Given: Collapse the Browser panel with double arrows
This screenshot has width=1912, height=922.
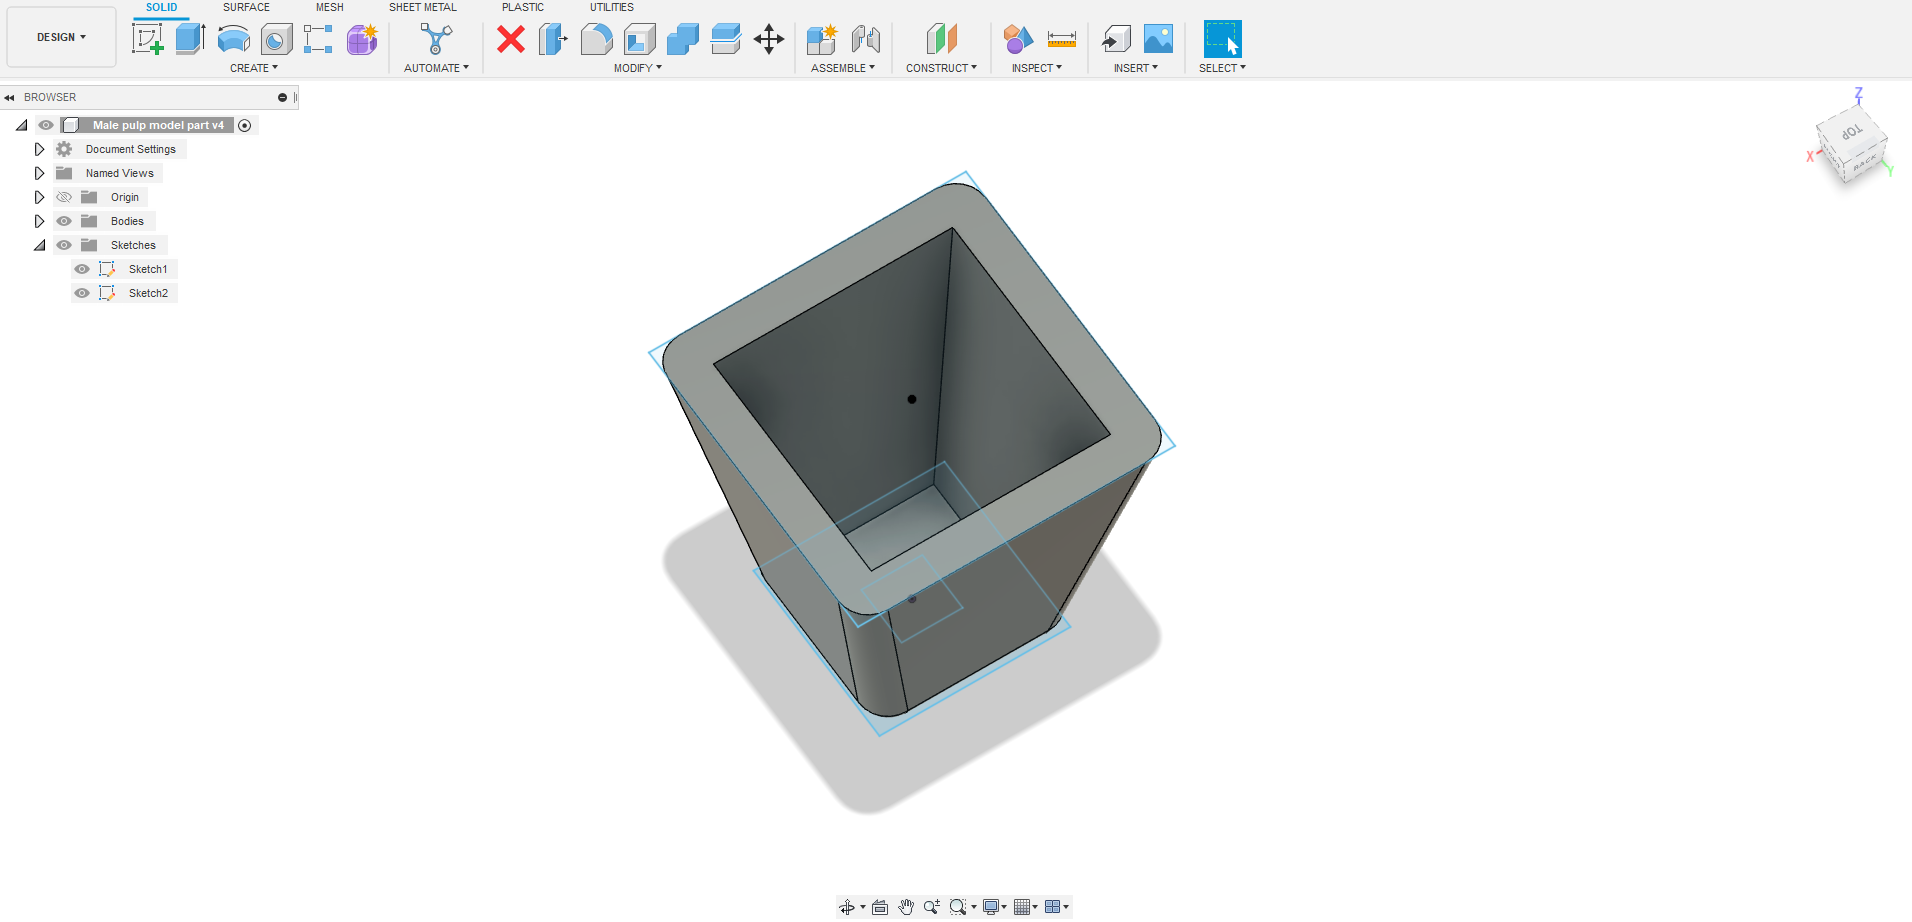Looking at the screenshot, I should tap(9, 97).
